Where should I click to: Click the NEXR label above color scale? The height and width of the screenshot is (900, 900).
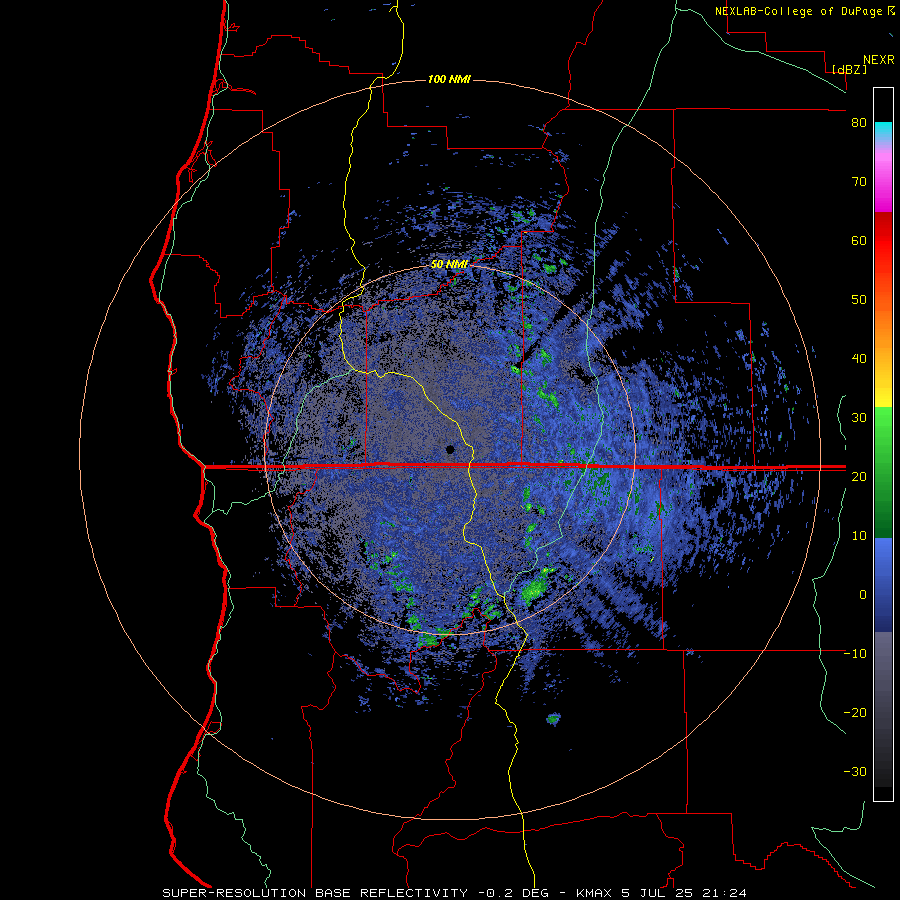879,60
